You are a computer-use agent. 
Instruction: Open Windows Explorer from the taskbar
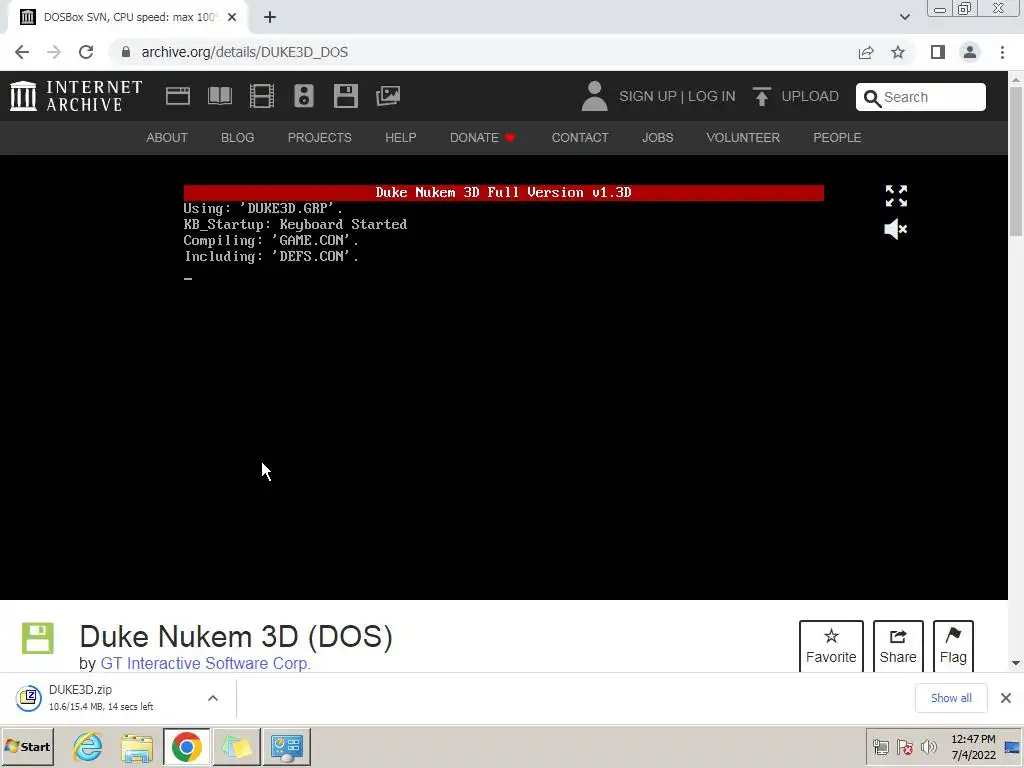pos(136,747)
